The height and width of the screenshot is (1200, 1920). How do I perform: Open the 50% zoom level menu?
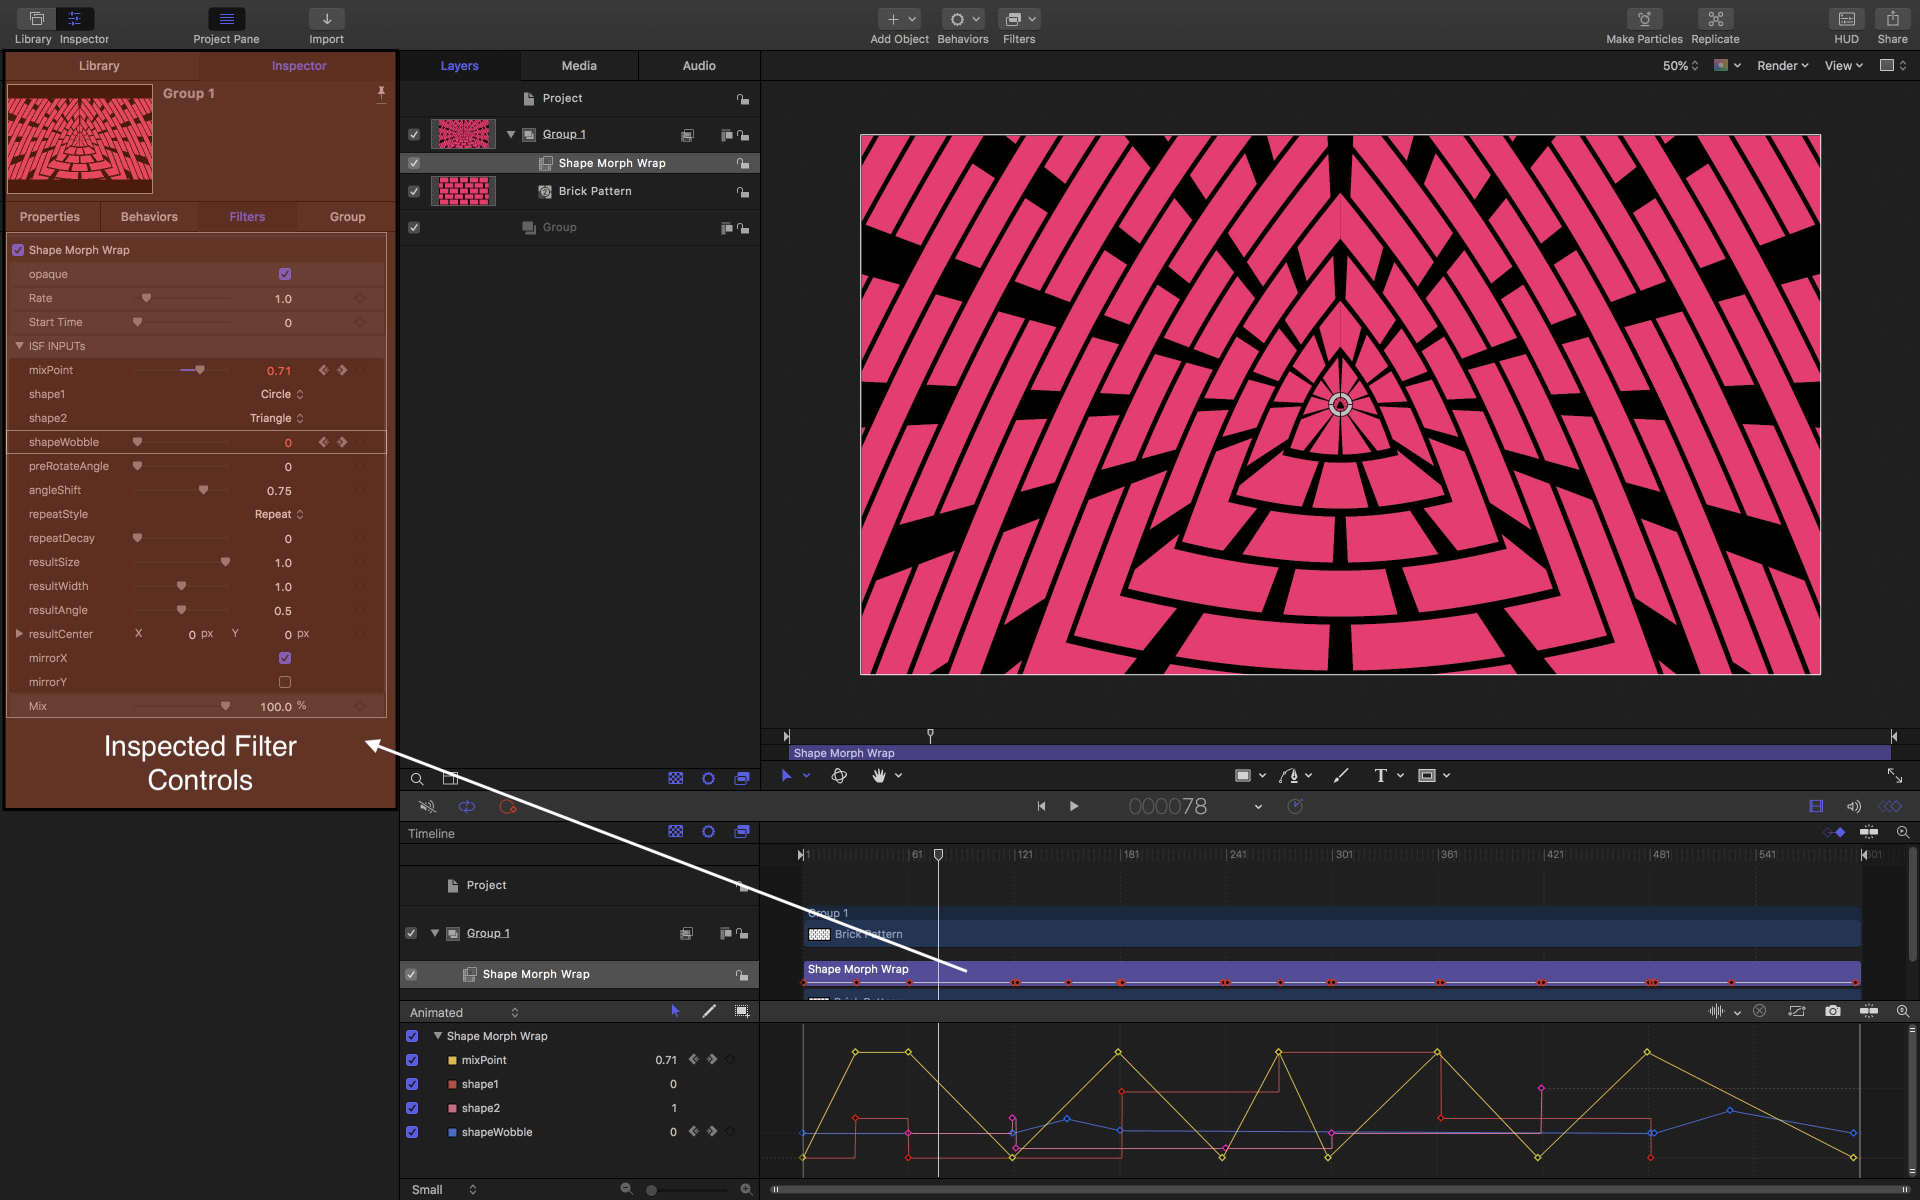coord(1680,66)
